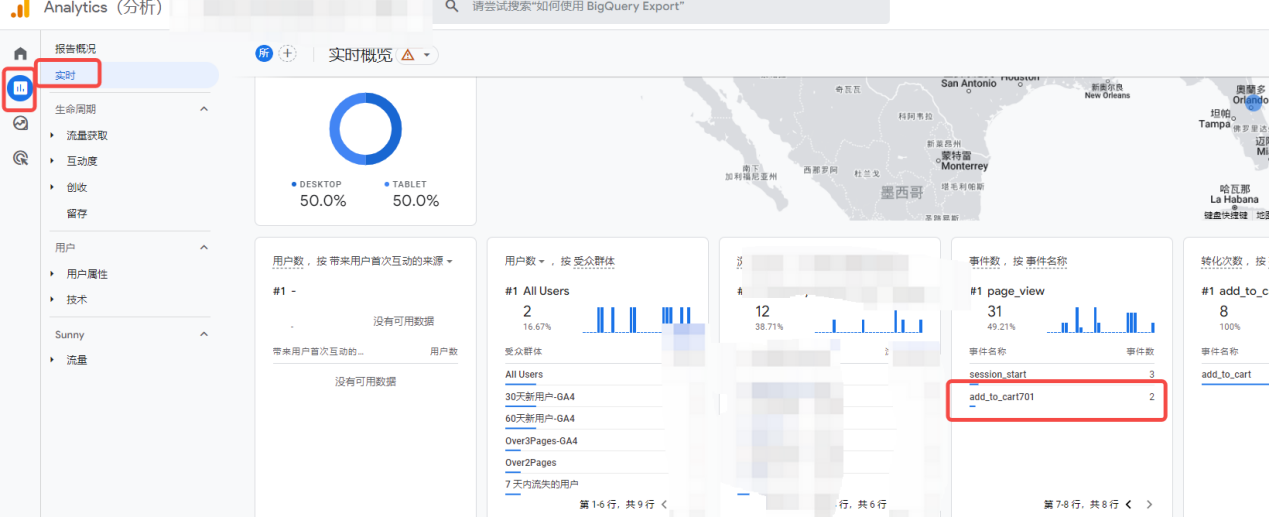This screenshot has height=517, width=1269.
Task: Collapse the 用户 section chevron
Action: click(204, 247)
